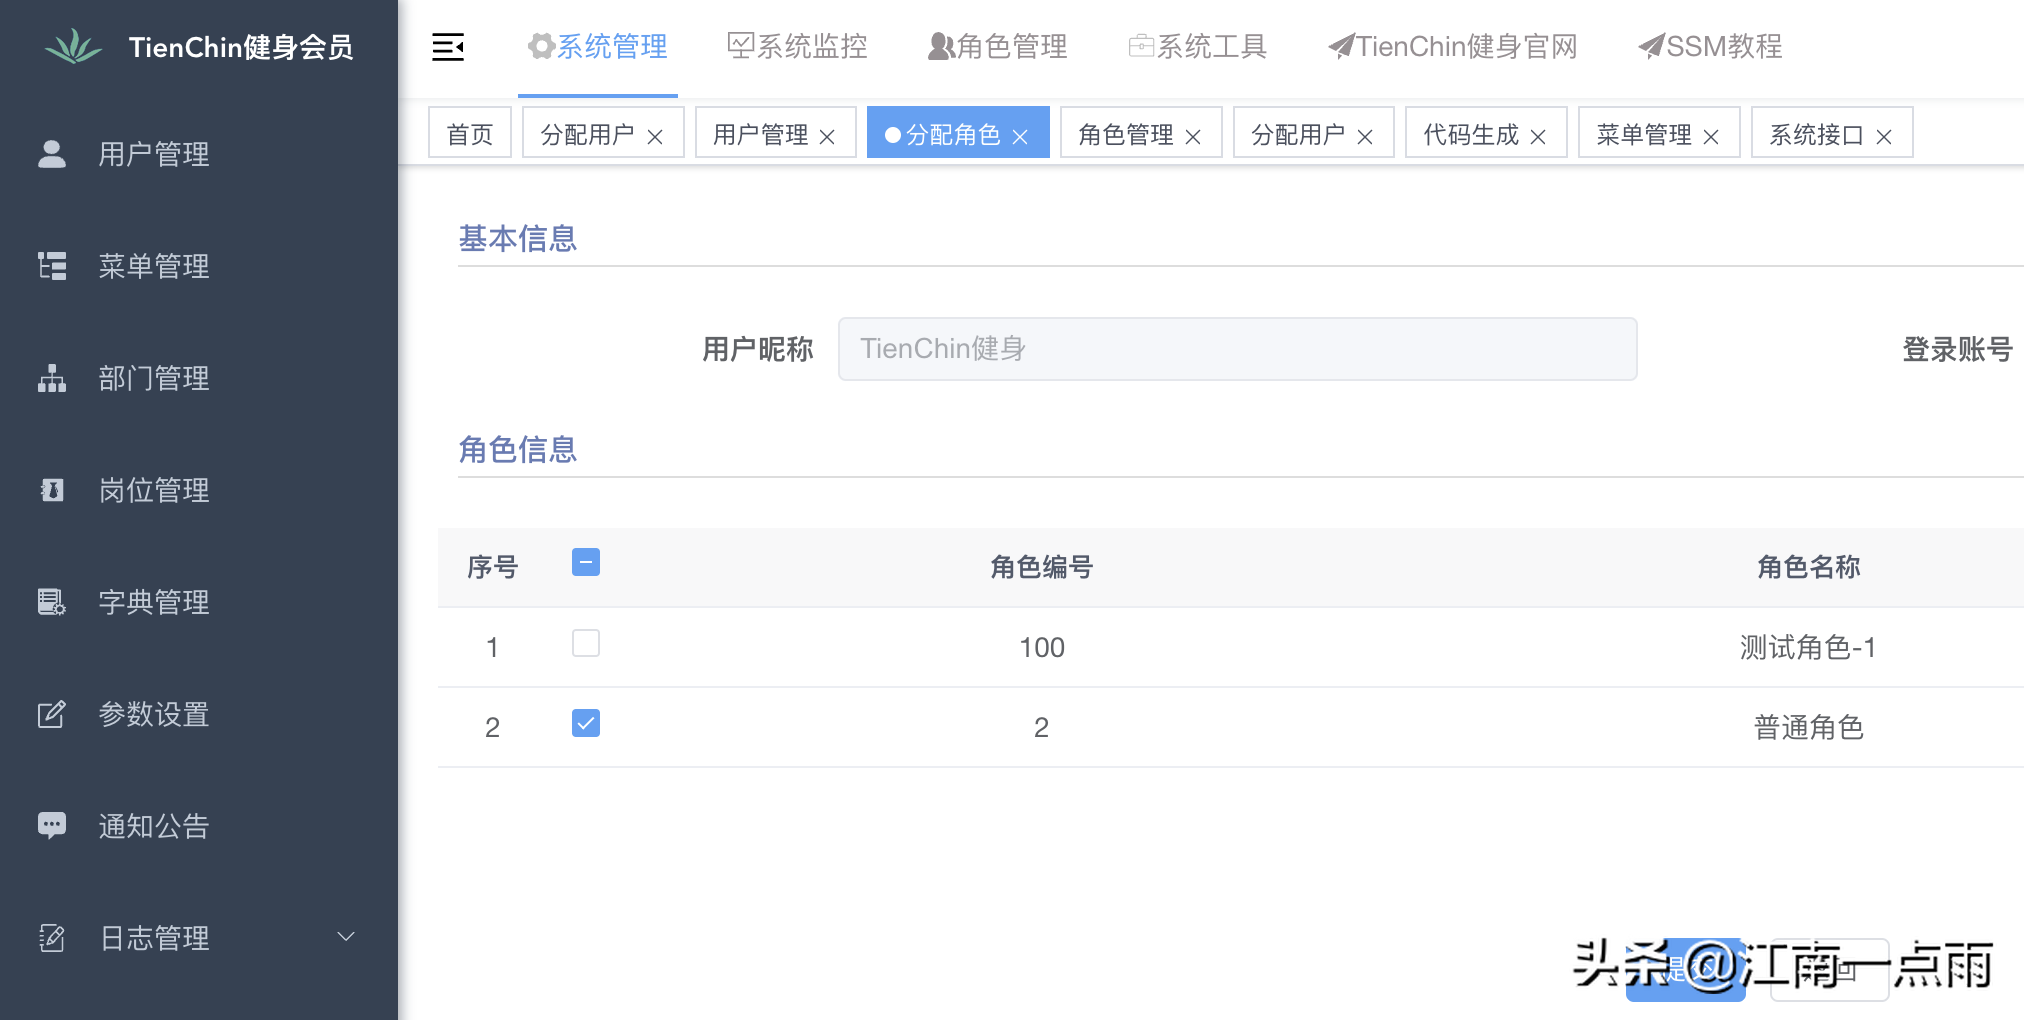Open the 角色管理 tab
This screenshot has height=1020, width=2024.
click(x=1128, y=133)
